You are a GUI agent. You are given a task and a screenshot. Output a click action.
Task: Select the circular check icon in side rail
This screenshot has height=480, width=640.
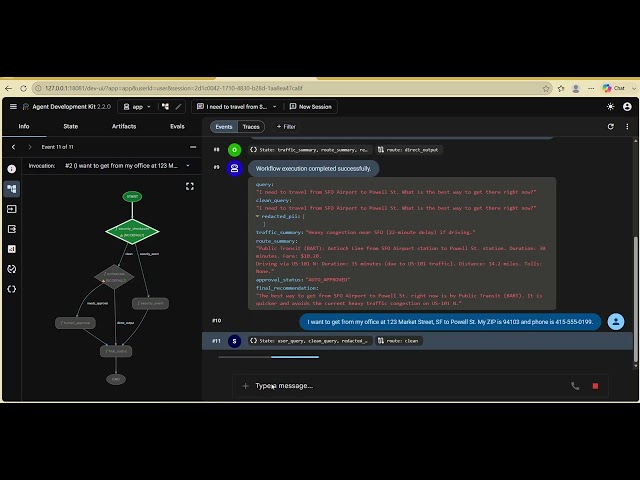click(x=11, y=269)
